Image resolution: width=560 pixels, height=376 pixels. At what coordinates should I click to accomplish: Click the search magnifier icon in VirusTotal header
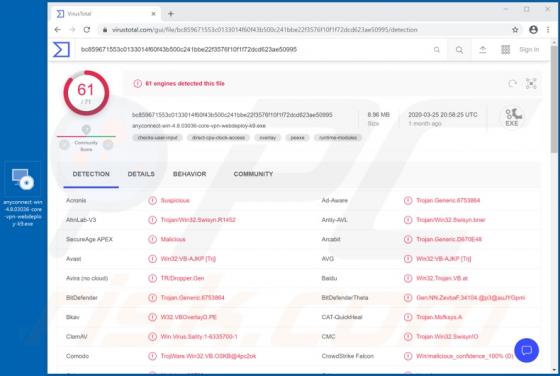point(459,50)
